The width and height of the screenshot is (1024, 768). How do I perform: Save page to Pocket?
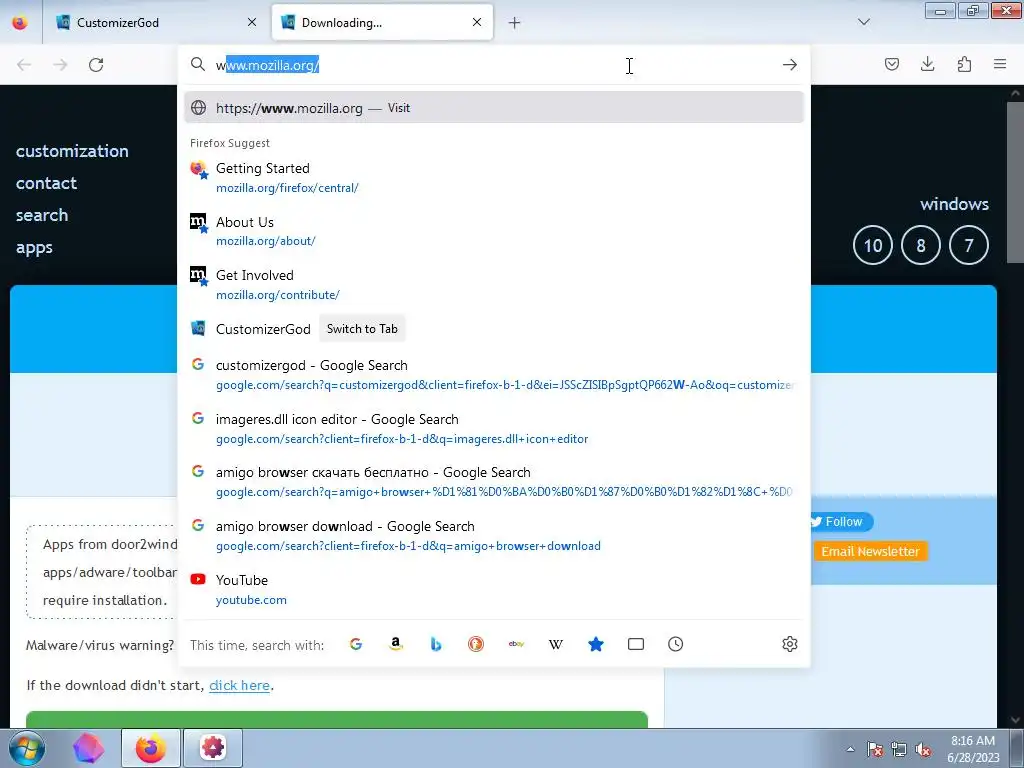891,64
